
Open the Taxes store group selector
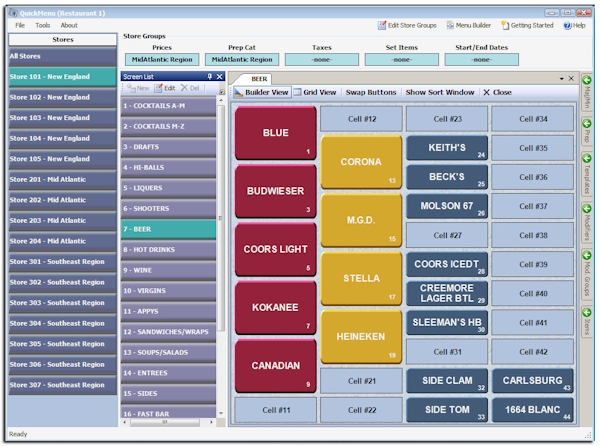[x=322, y=60]
